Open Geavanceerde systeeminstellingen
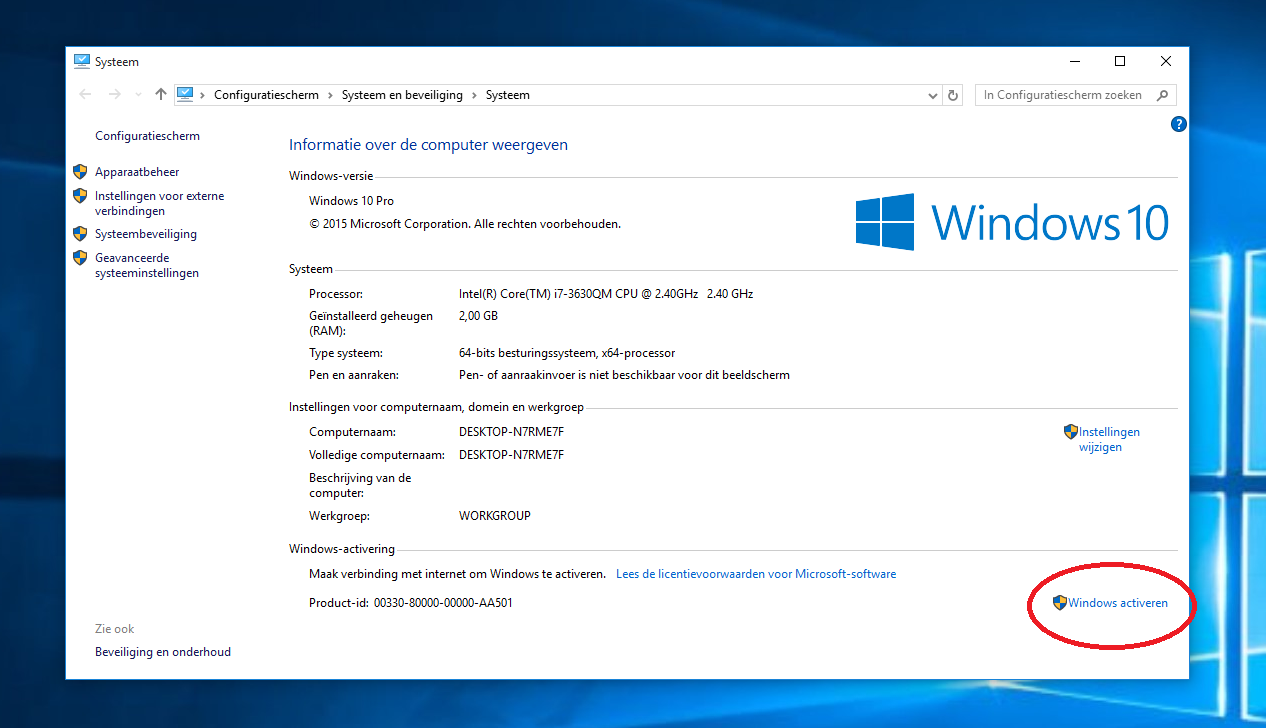The height and width of the screenshot is (728, 1266). (x=147, y=265)
